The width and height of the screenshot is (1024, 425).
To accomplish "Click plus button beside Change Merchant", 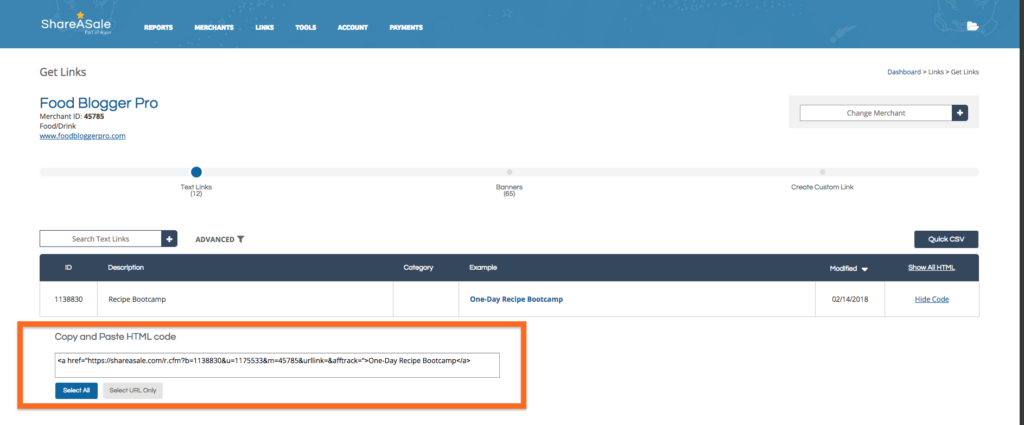I will click(960, 113).
